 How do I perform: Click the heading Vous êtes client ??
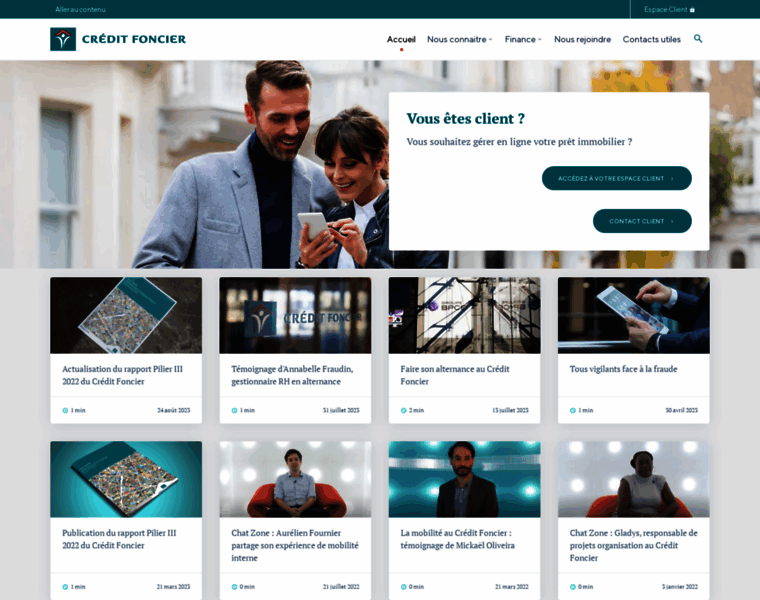point(465,119)
